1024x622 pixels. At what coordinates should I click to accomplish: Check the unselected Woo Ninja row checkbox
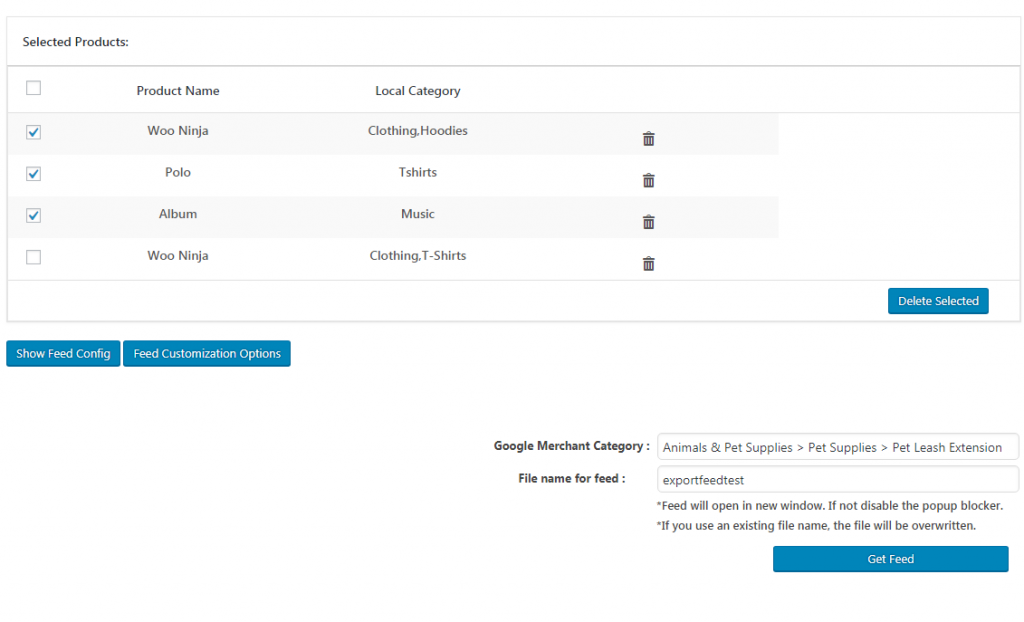[x=33, y=257]
